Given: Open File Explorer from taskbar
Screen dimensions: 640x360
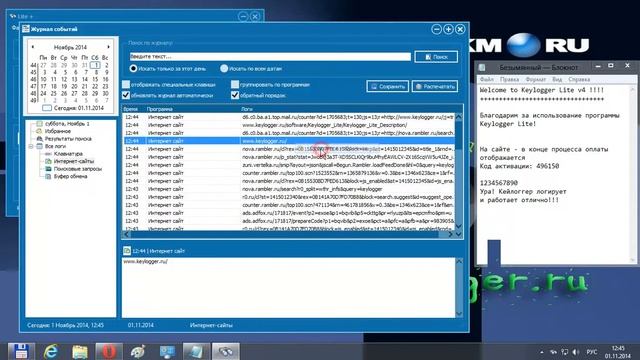Looking at the screenshot, I should 80,351.
